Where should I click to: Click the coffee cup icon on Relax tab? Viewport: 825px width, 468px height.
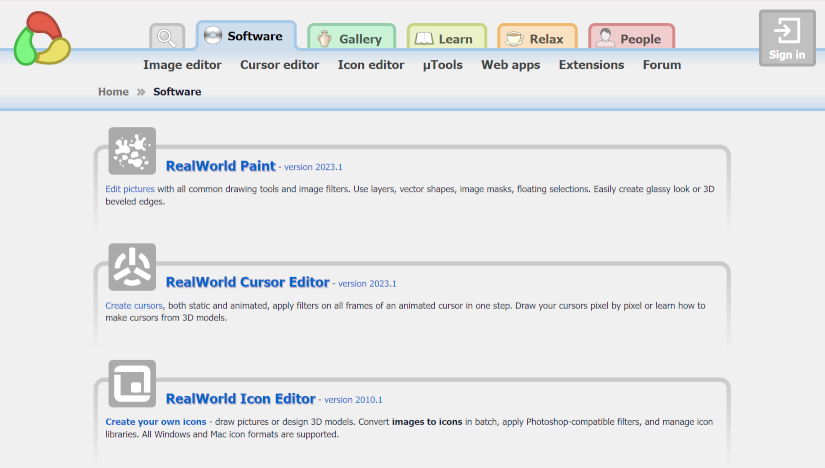(514, 39)
